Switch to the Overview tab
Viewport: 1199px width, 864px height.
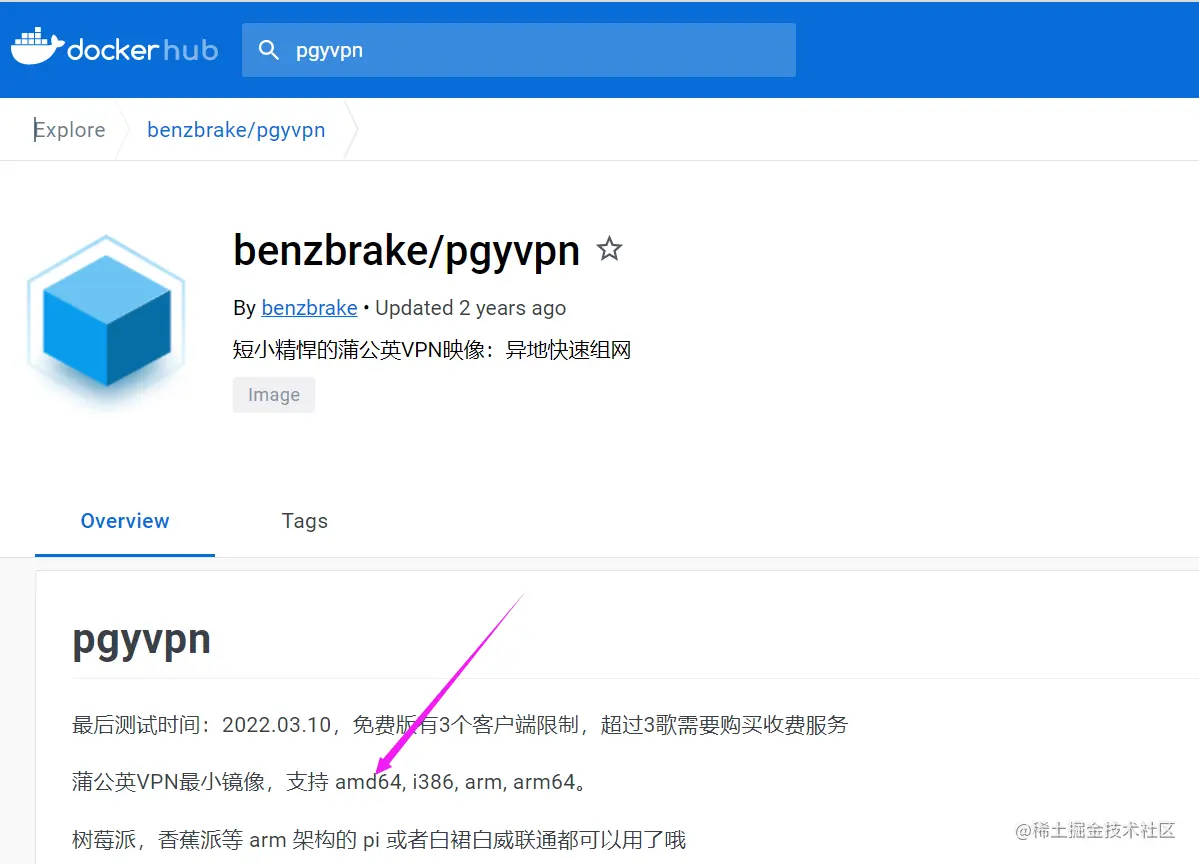125,521
